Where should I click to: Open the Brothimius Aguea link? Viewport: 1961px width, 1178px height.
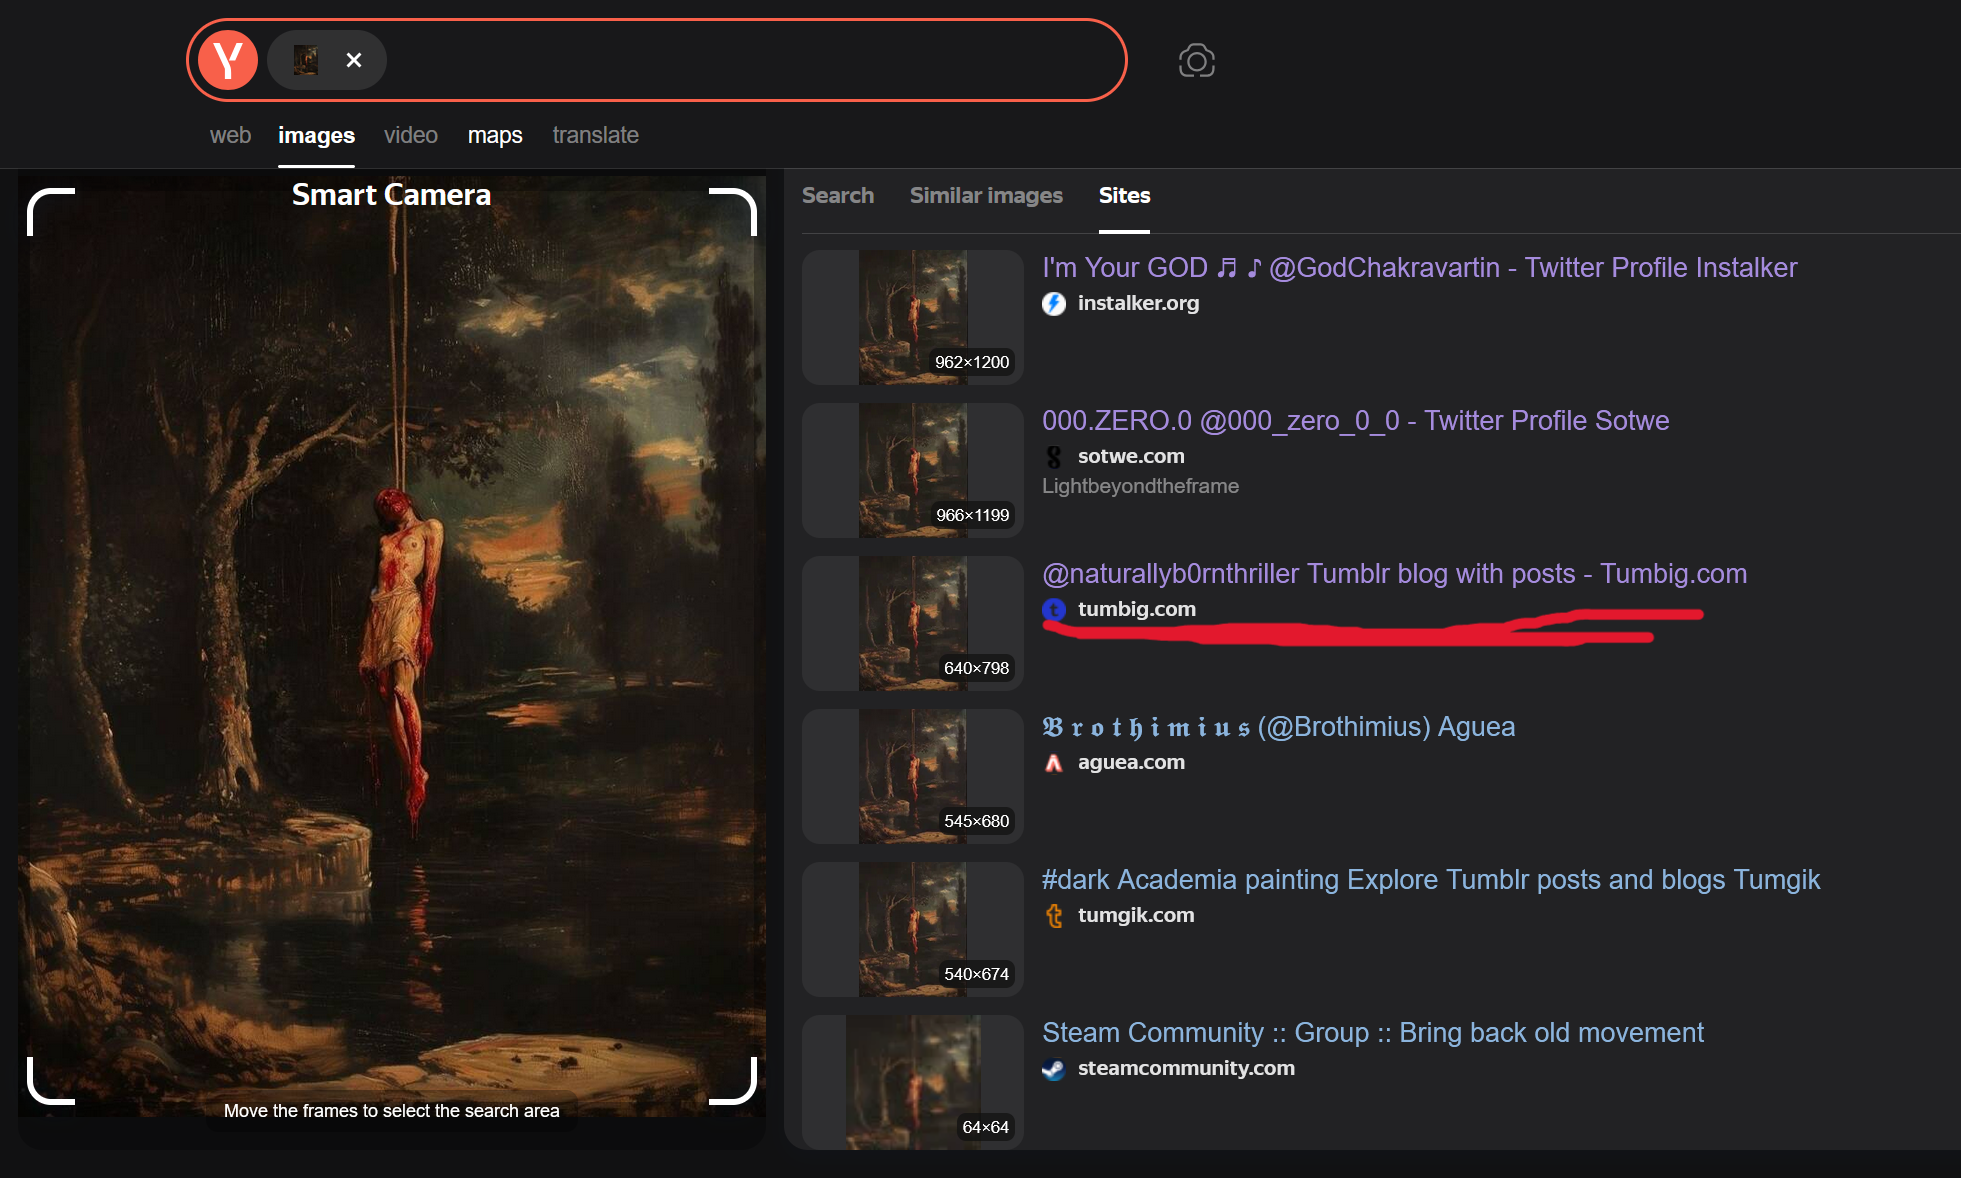coord(1278,727)
